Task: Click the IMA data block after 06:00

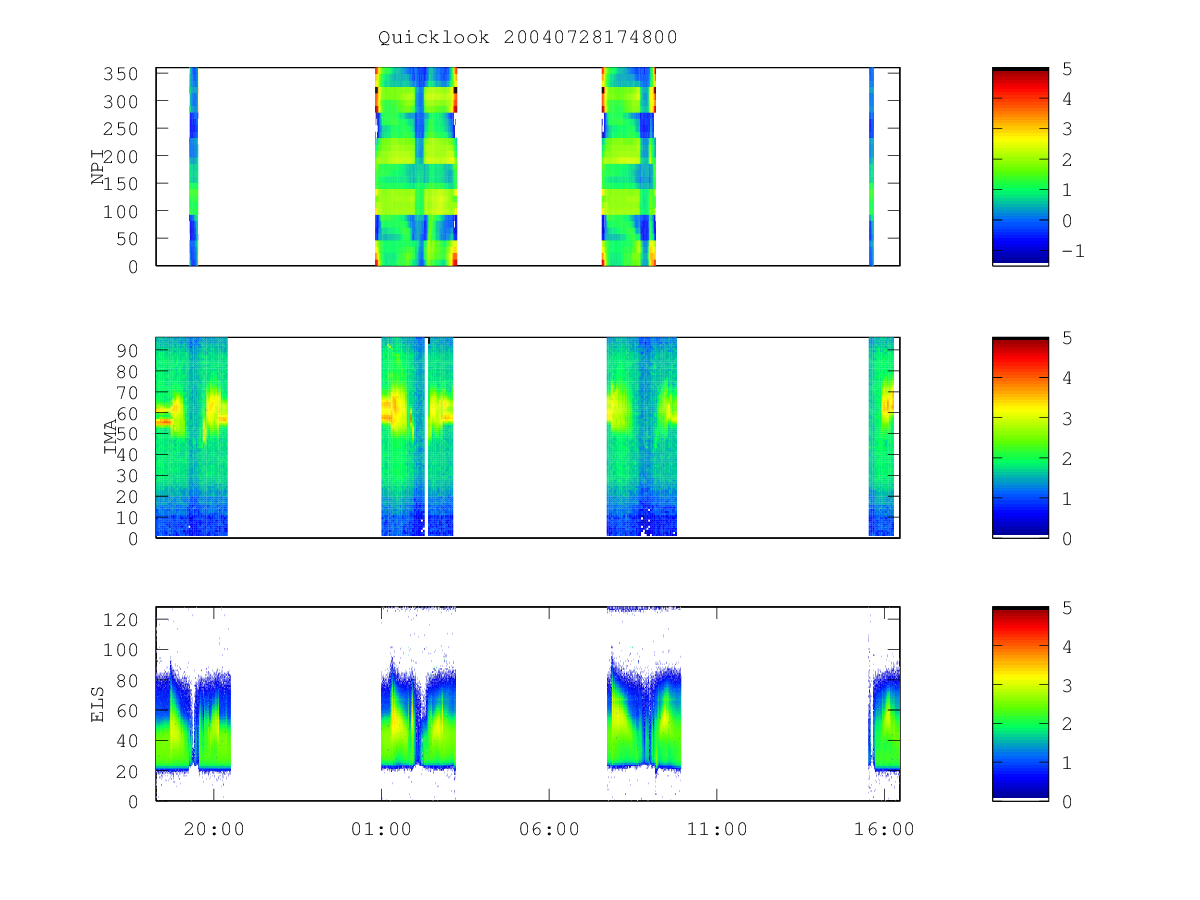Action: pos(642,437)
